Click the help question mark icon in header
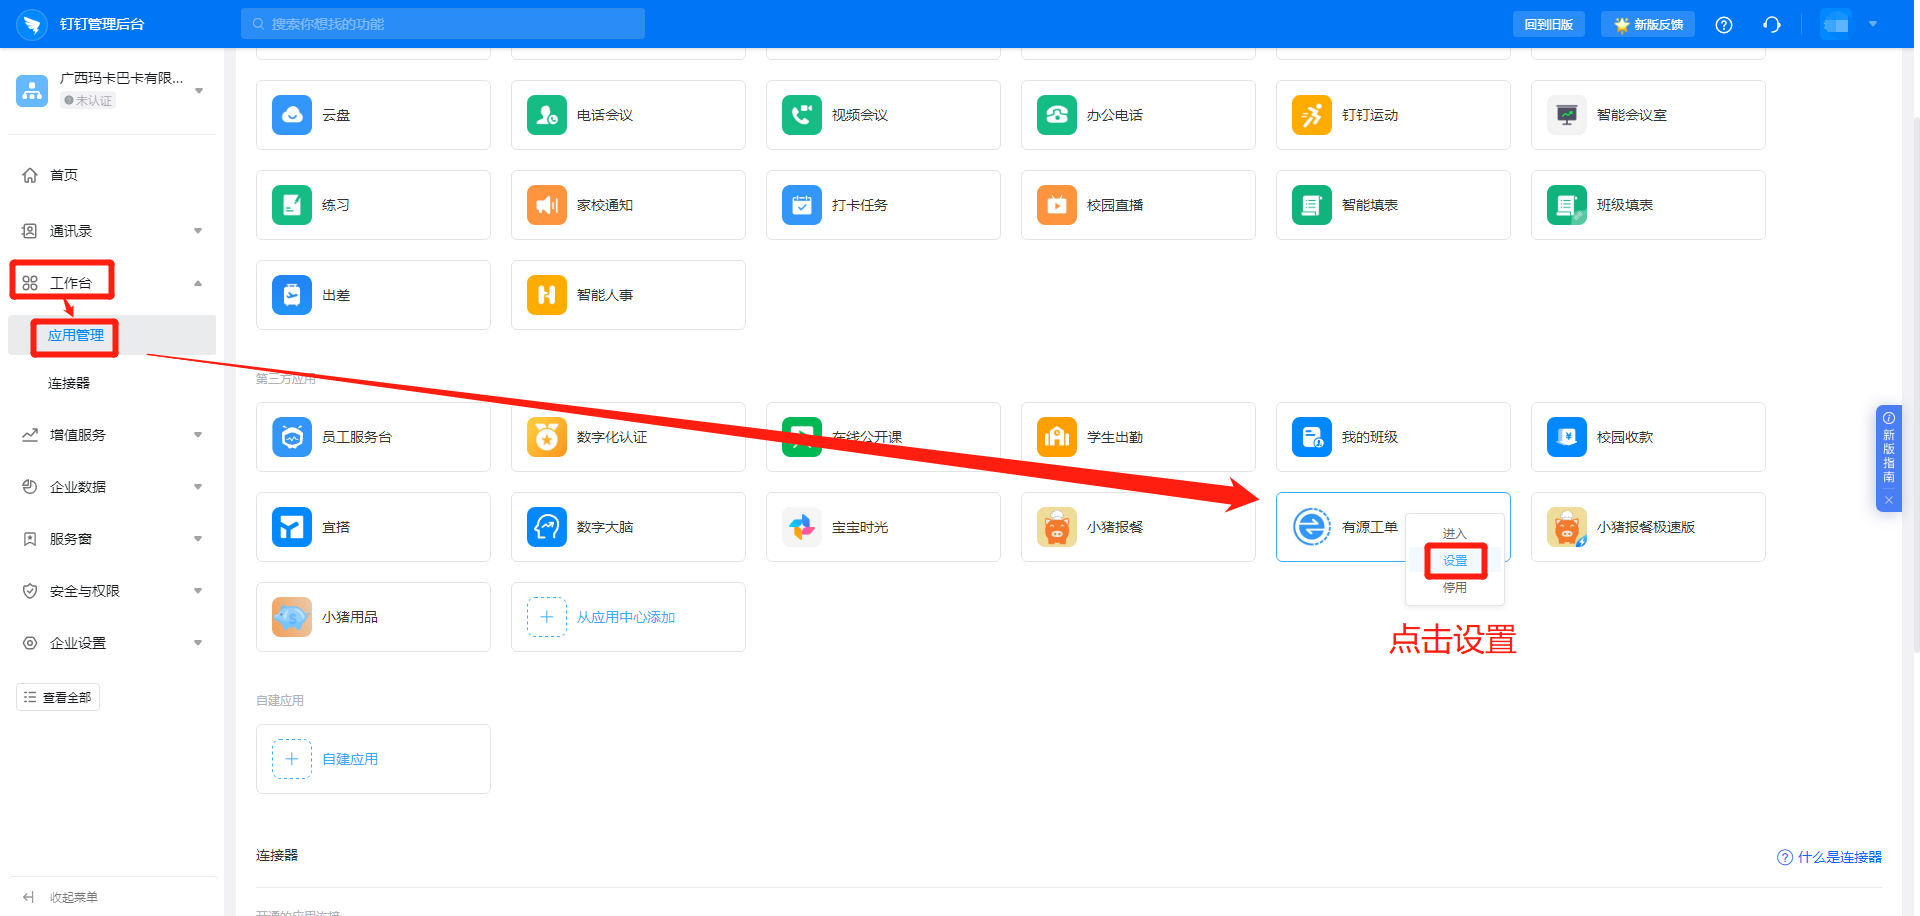 tap(1724, 25)
